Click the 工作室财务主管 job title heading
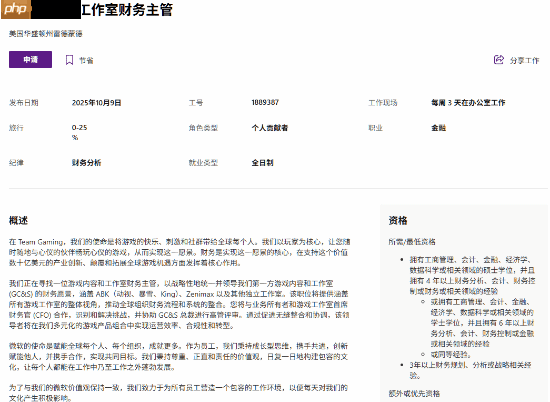Viewport: 550px width, 402px height. pos(127,9)
